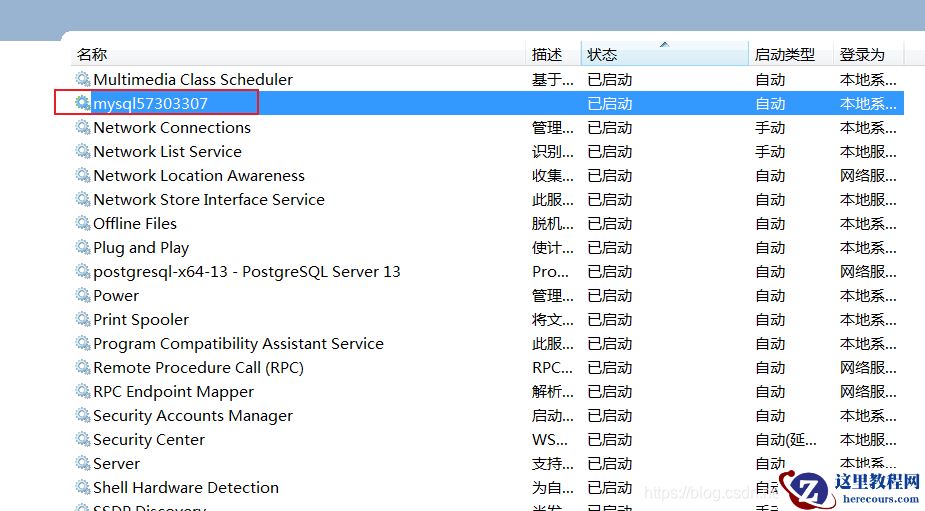Click the 登录为 column header
The image size is (925, 511).
pos(861,55)
